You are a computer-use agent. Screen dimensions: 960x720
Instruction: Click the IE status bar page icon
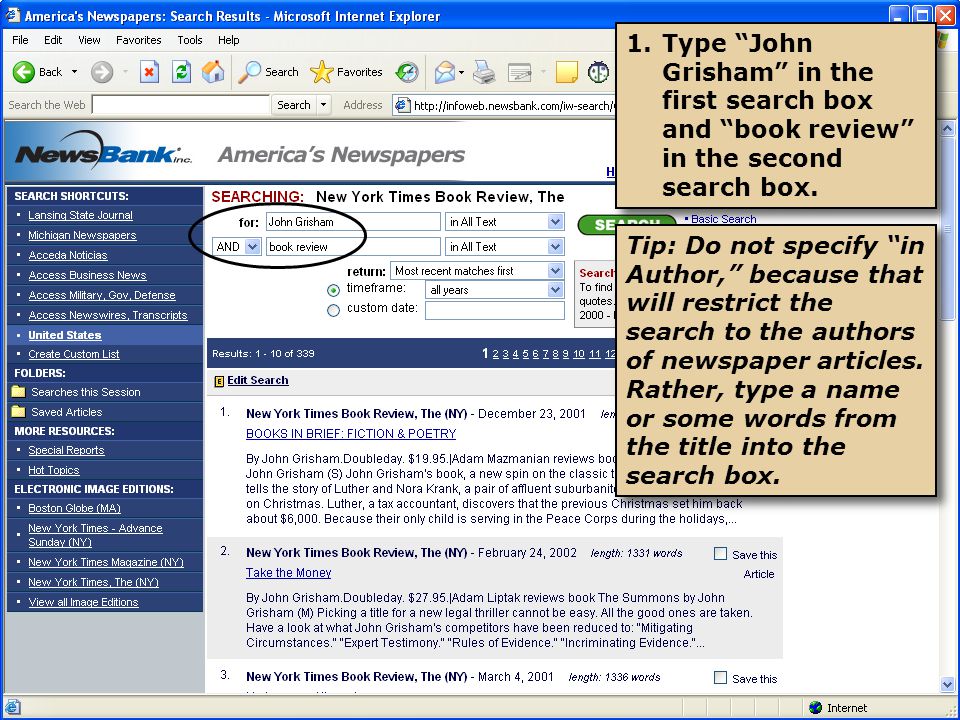[12, 707]
